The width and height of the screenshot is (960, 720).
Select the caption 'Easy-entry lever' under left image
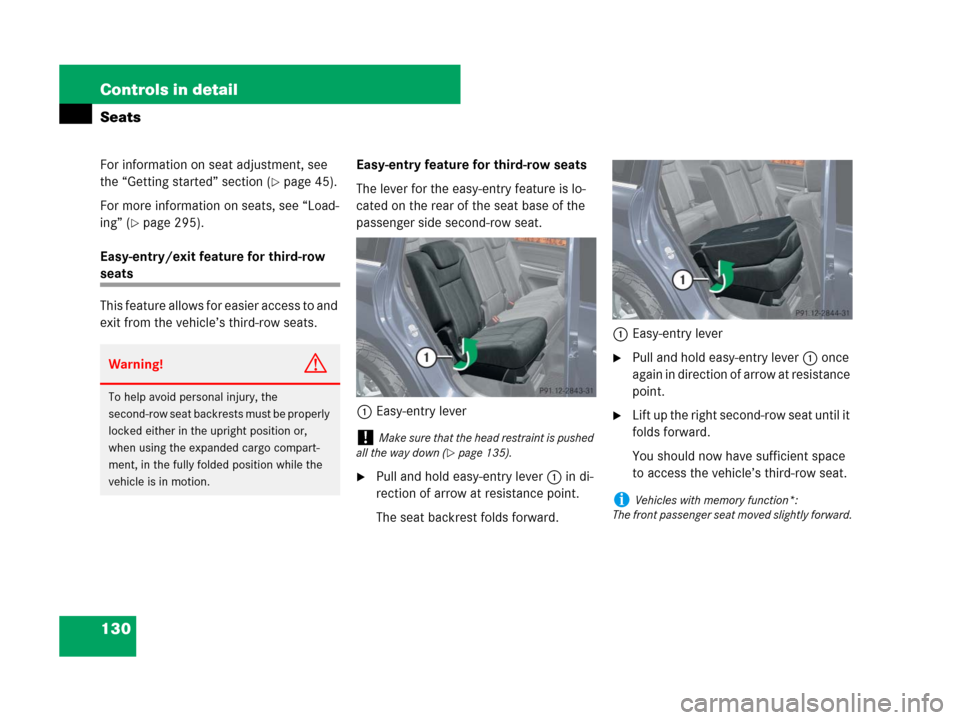pyautogui.click(x=421, y=411)
